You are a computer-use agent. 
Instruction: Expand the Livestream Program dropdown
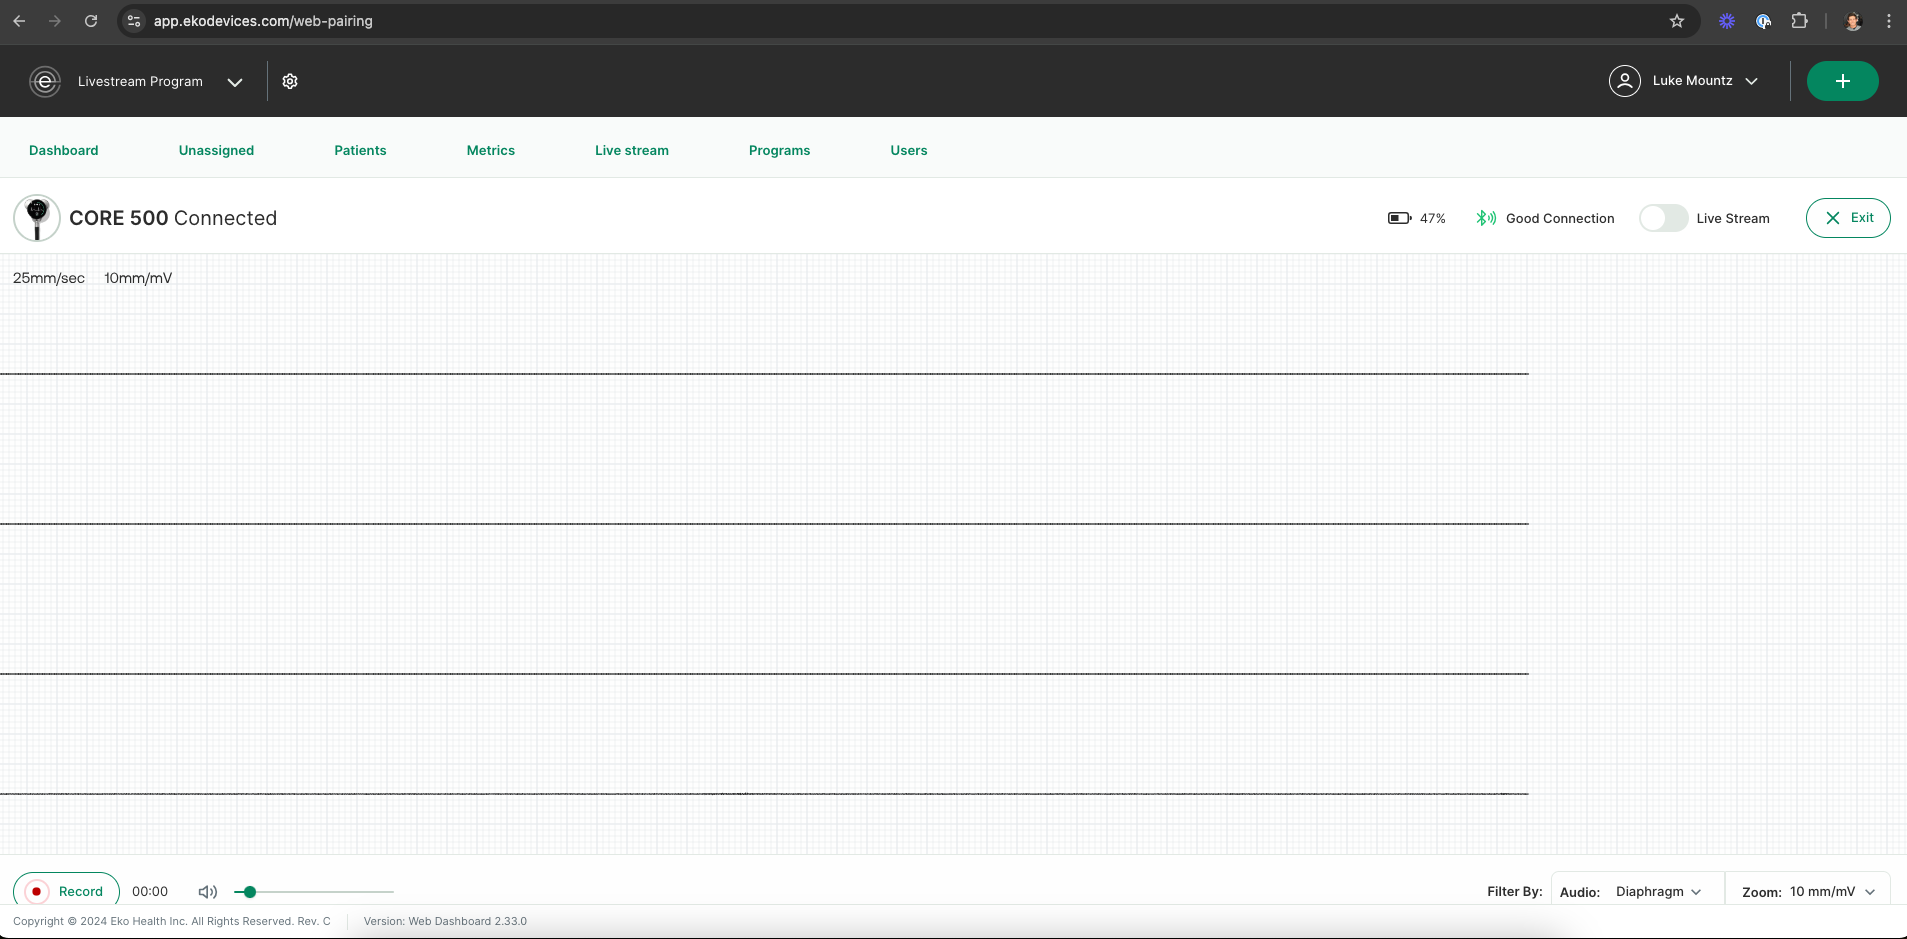click(235, 82)
